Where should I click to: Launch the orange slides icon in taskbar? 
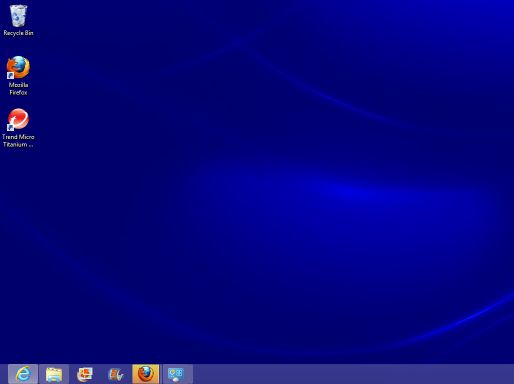point(85,374)
